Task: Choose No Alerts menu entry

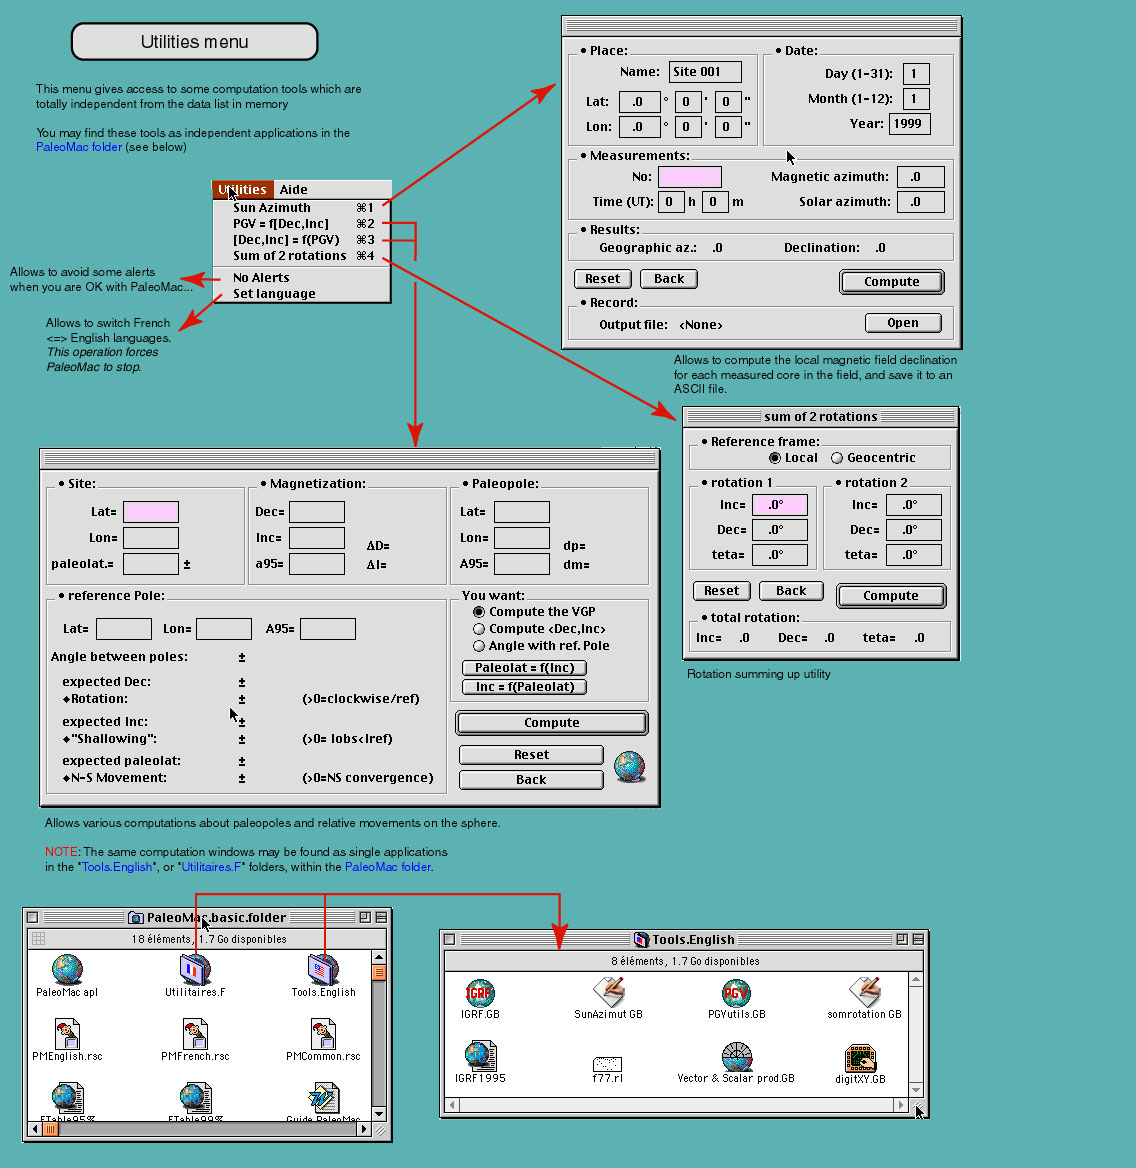Action: coord(302,278)
